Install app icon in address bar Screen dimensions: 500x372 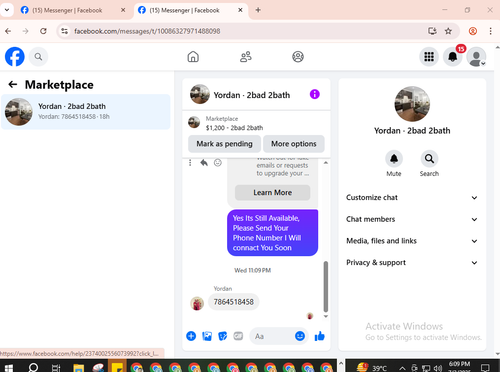[432, 31]
